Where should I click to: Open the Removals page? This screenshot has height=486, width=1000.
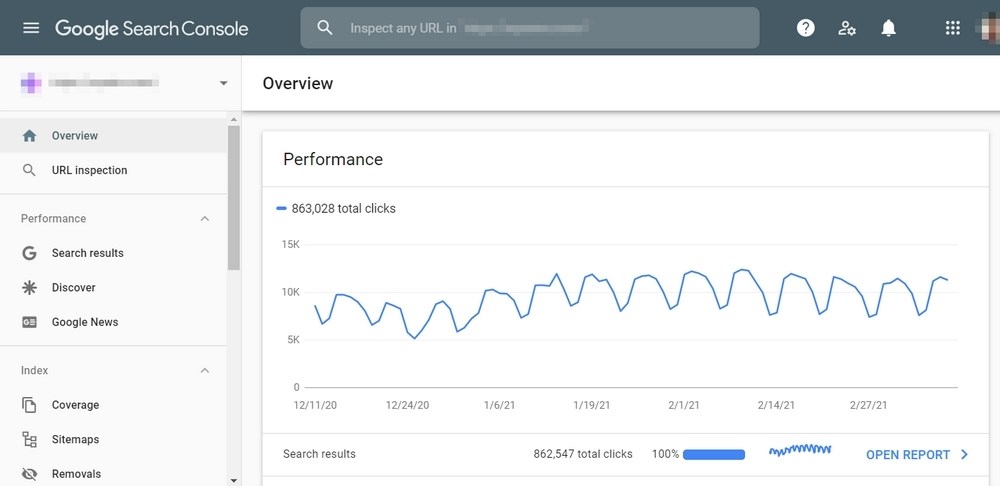click(114, 474)
